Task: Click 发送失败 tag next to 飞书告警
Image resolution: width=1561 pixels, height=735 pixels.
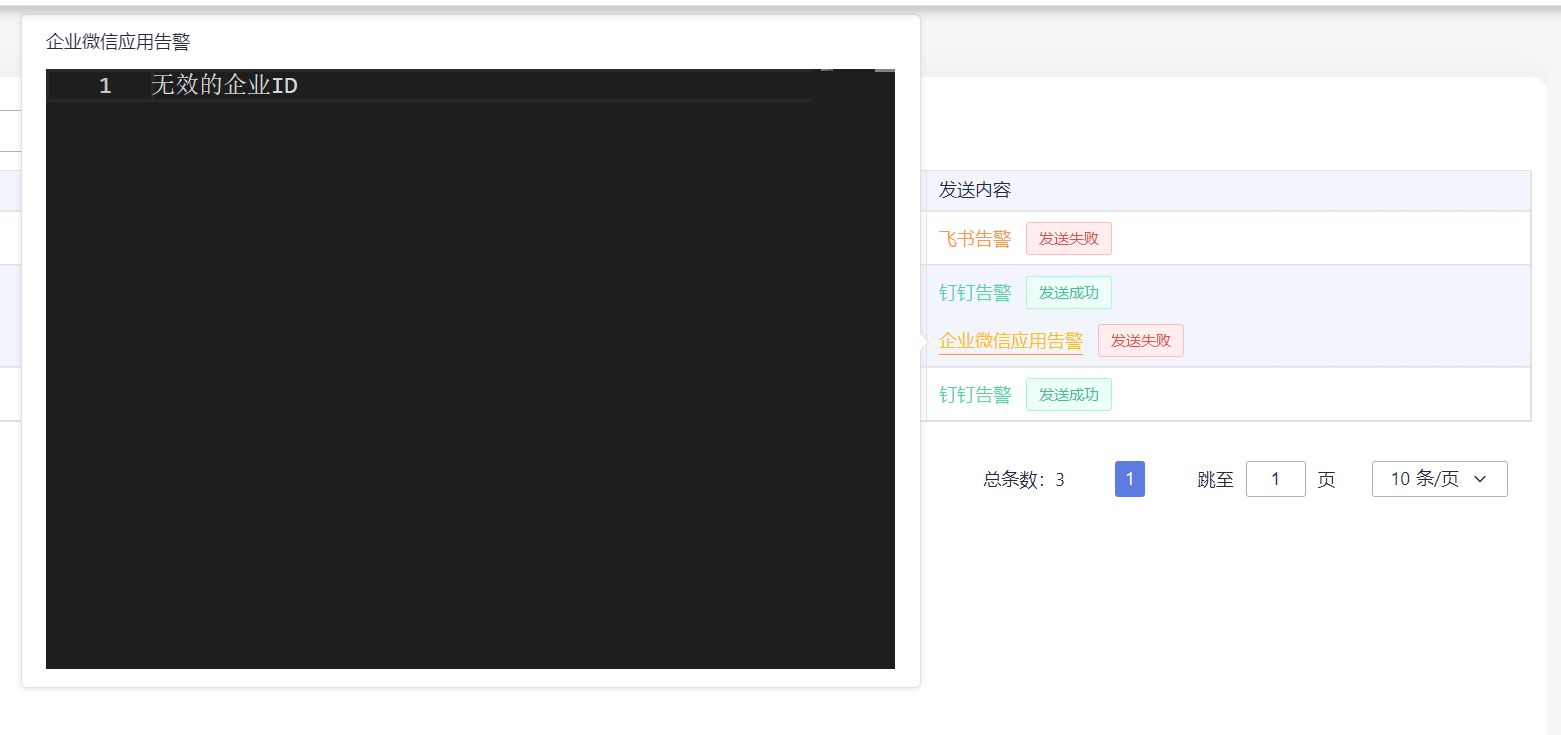Action: (x=1069, y=239)
